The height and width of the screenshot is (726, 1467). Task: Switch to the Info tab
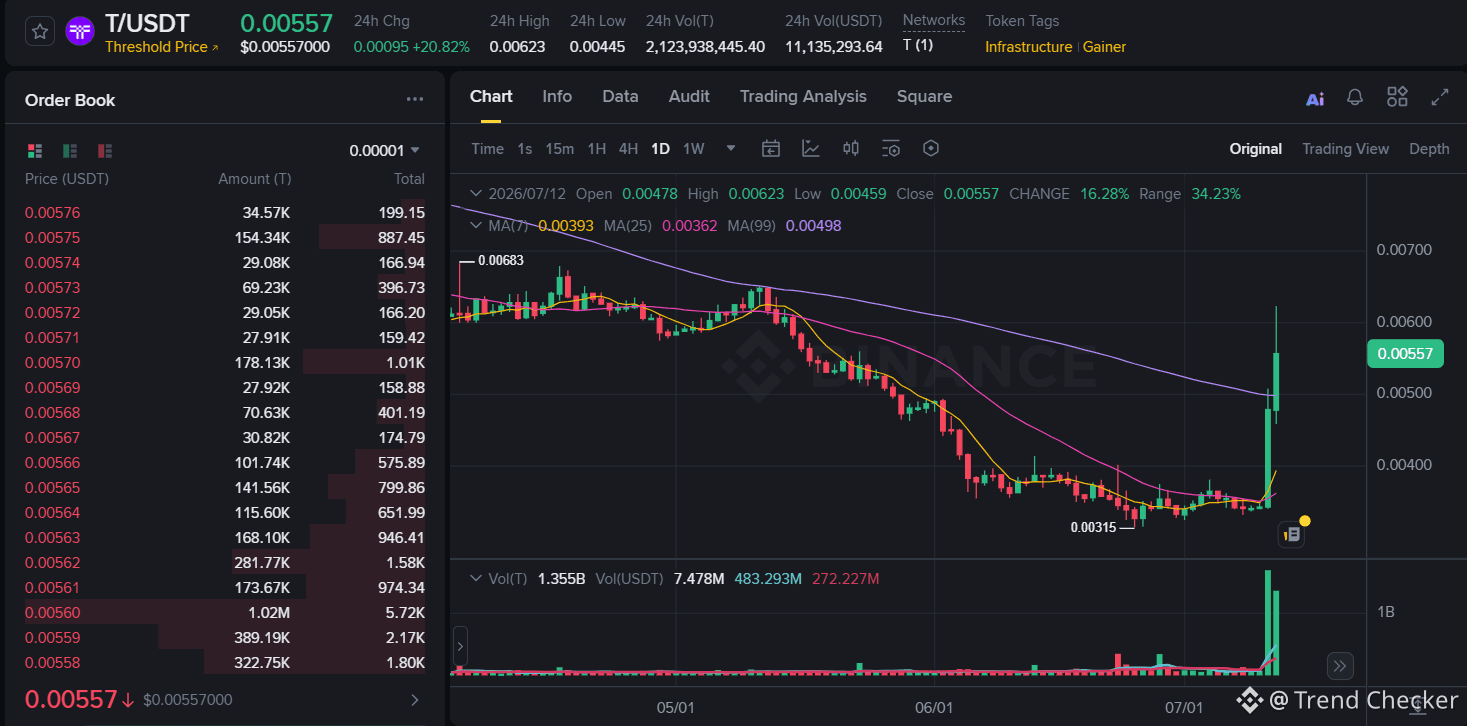(557, 97)
